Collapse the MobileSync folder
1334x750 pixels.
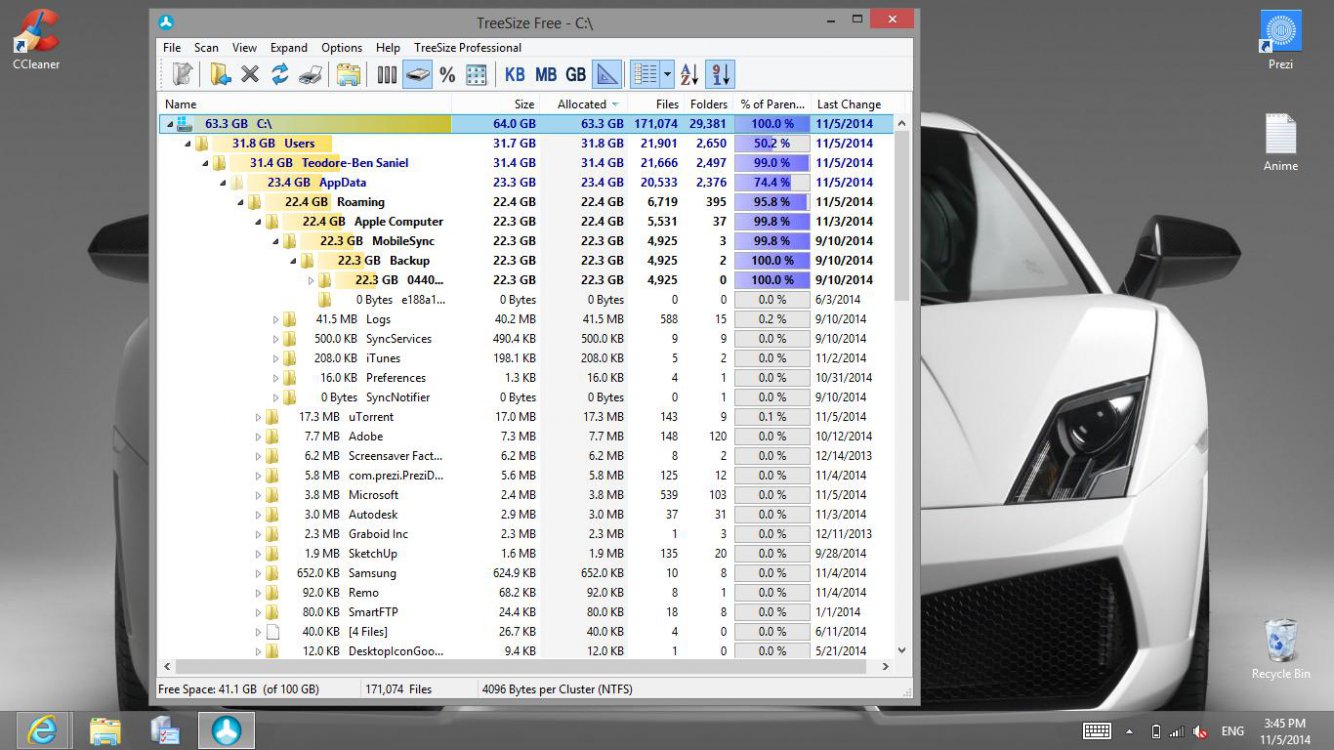[x=275, y=241]
